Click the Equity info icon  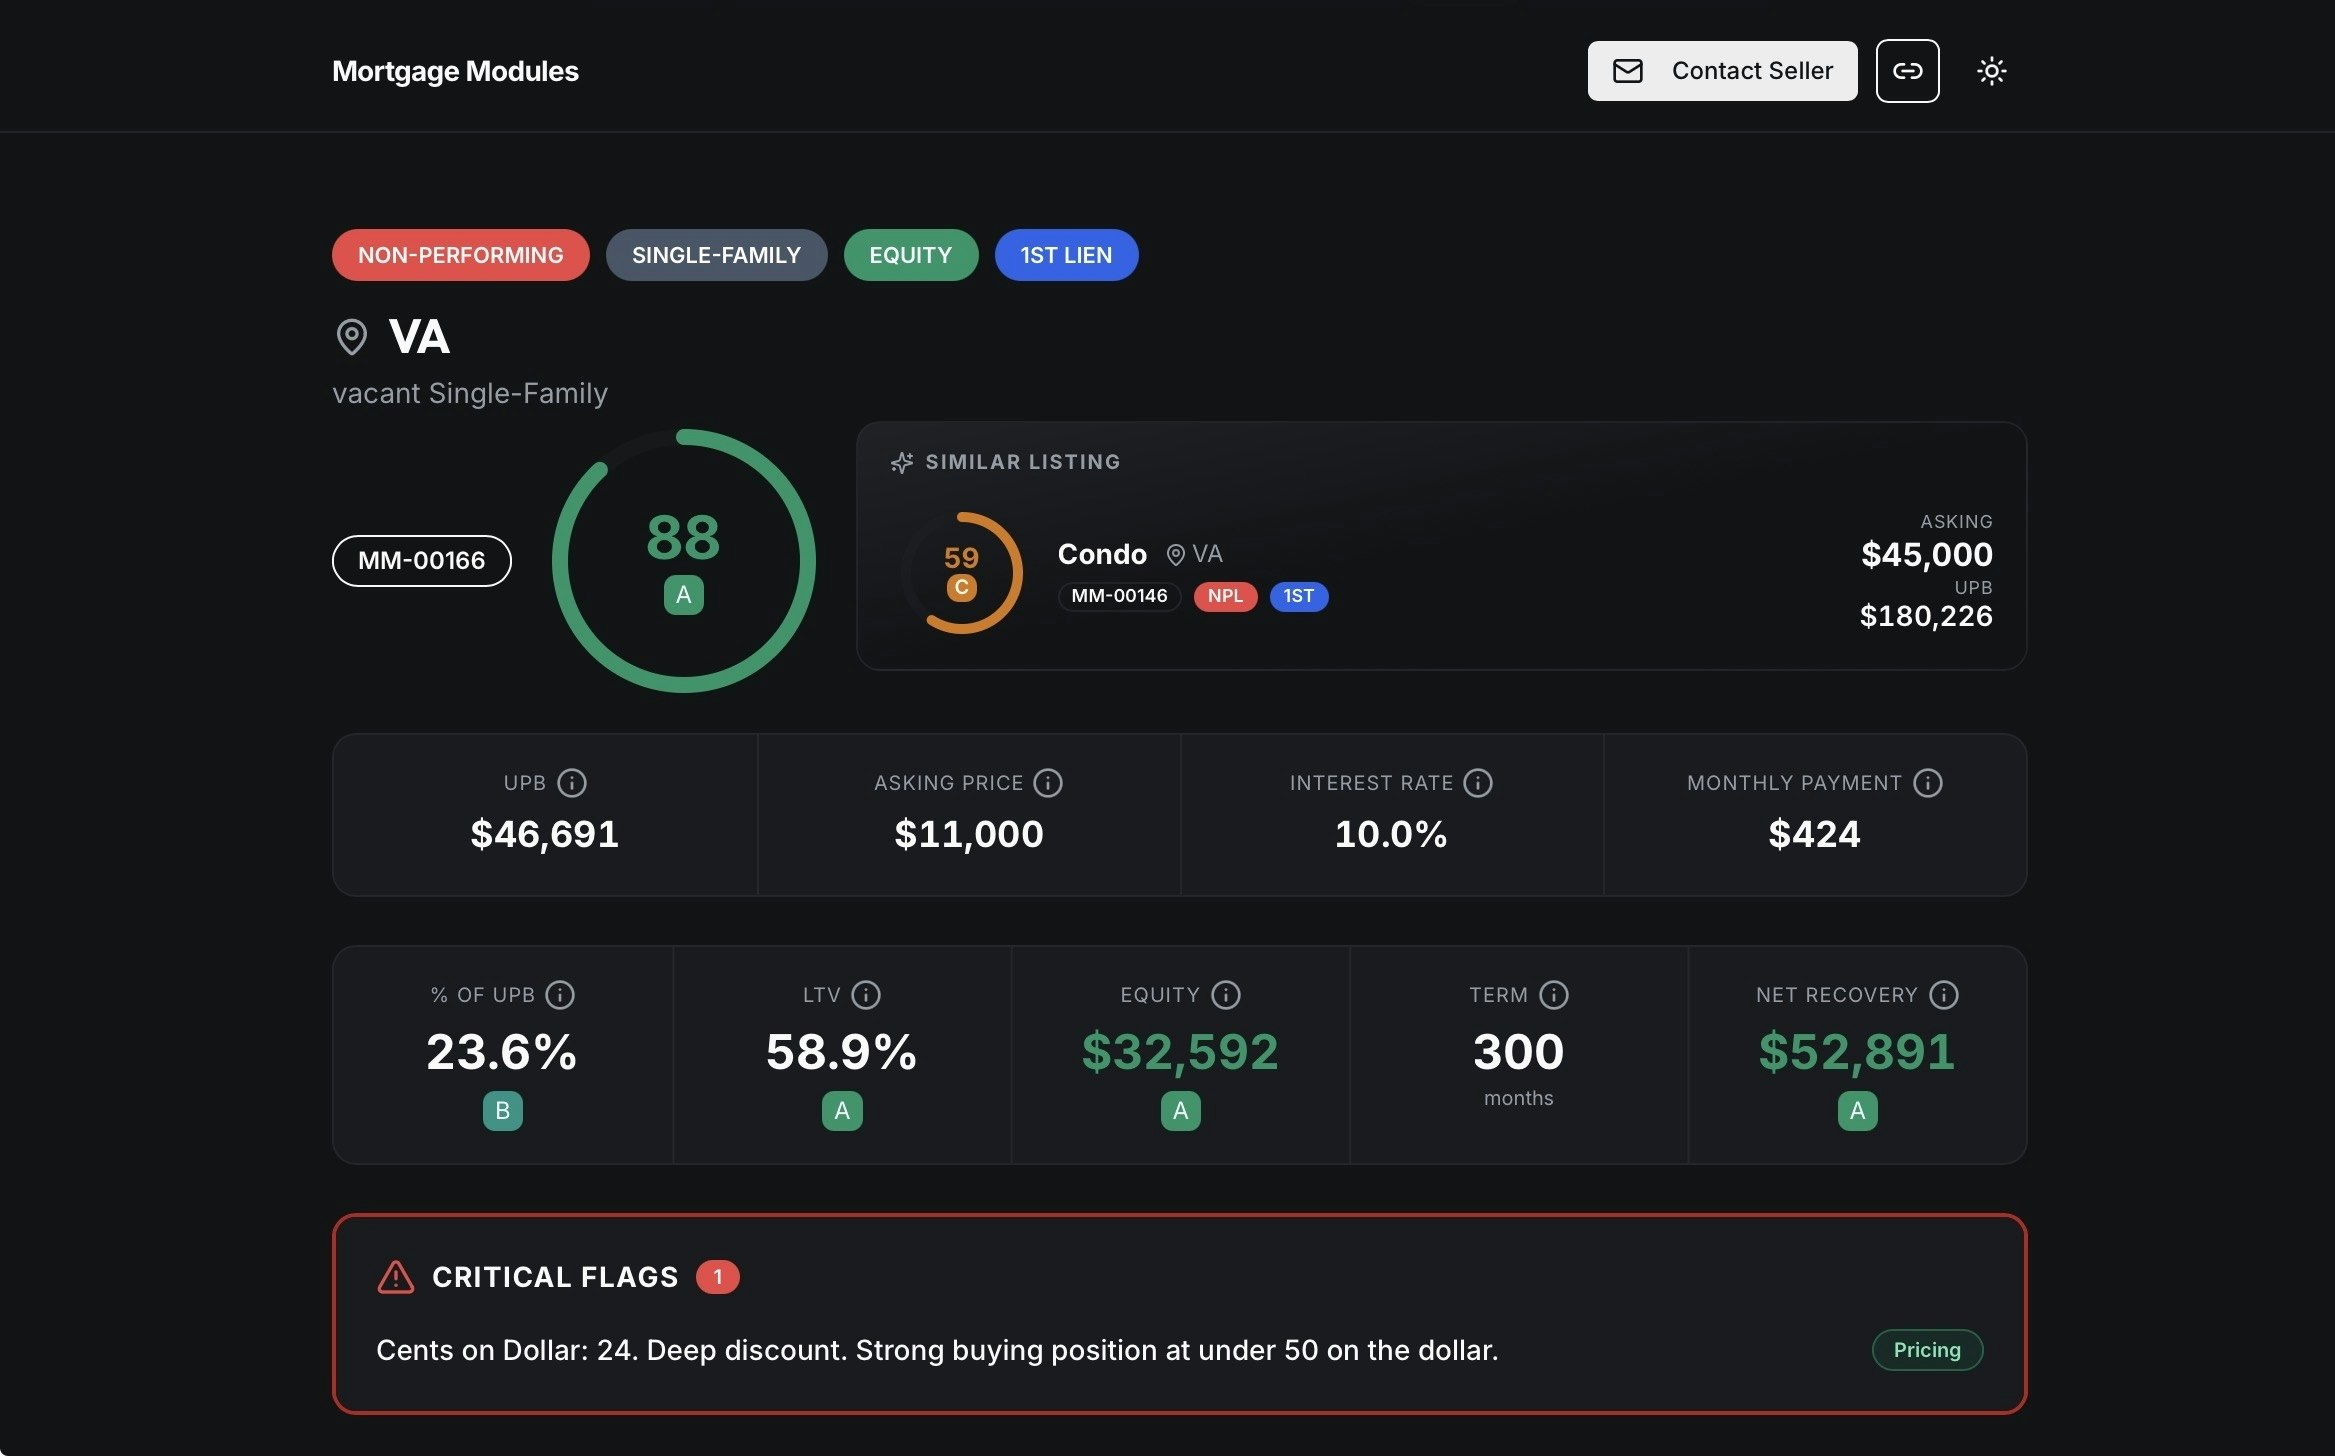(x=1226, y=995)
